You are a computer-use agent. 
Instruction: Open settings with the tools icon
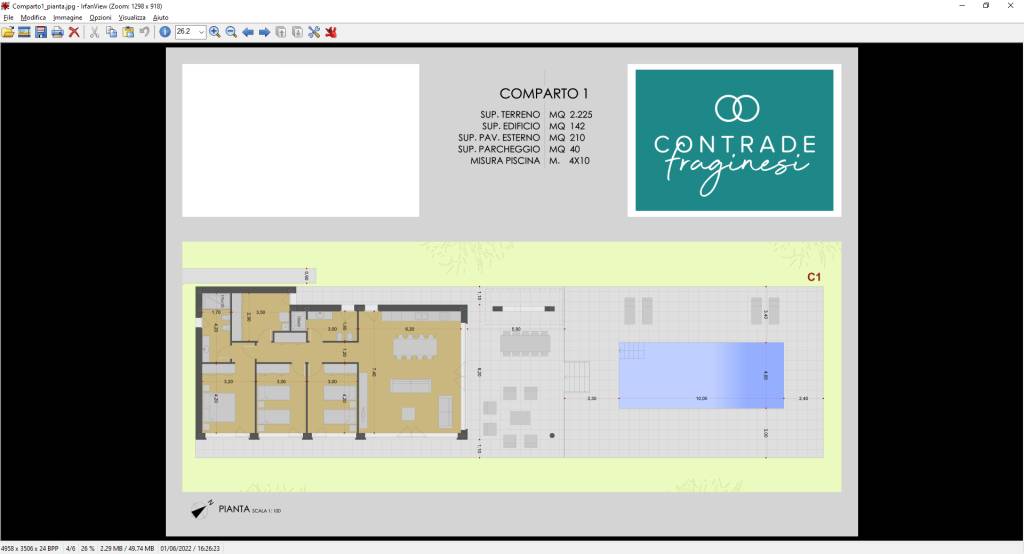(x=314, y=32)
